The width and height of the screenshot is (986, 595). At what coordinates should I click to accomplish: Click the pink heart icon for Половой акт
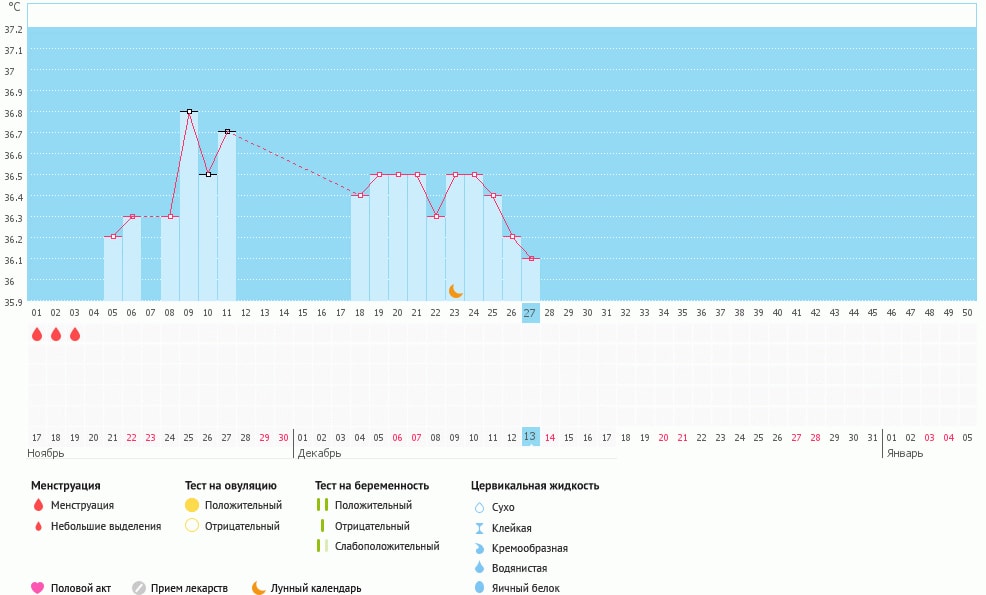point(38,588)
